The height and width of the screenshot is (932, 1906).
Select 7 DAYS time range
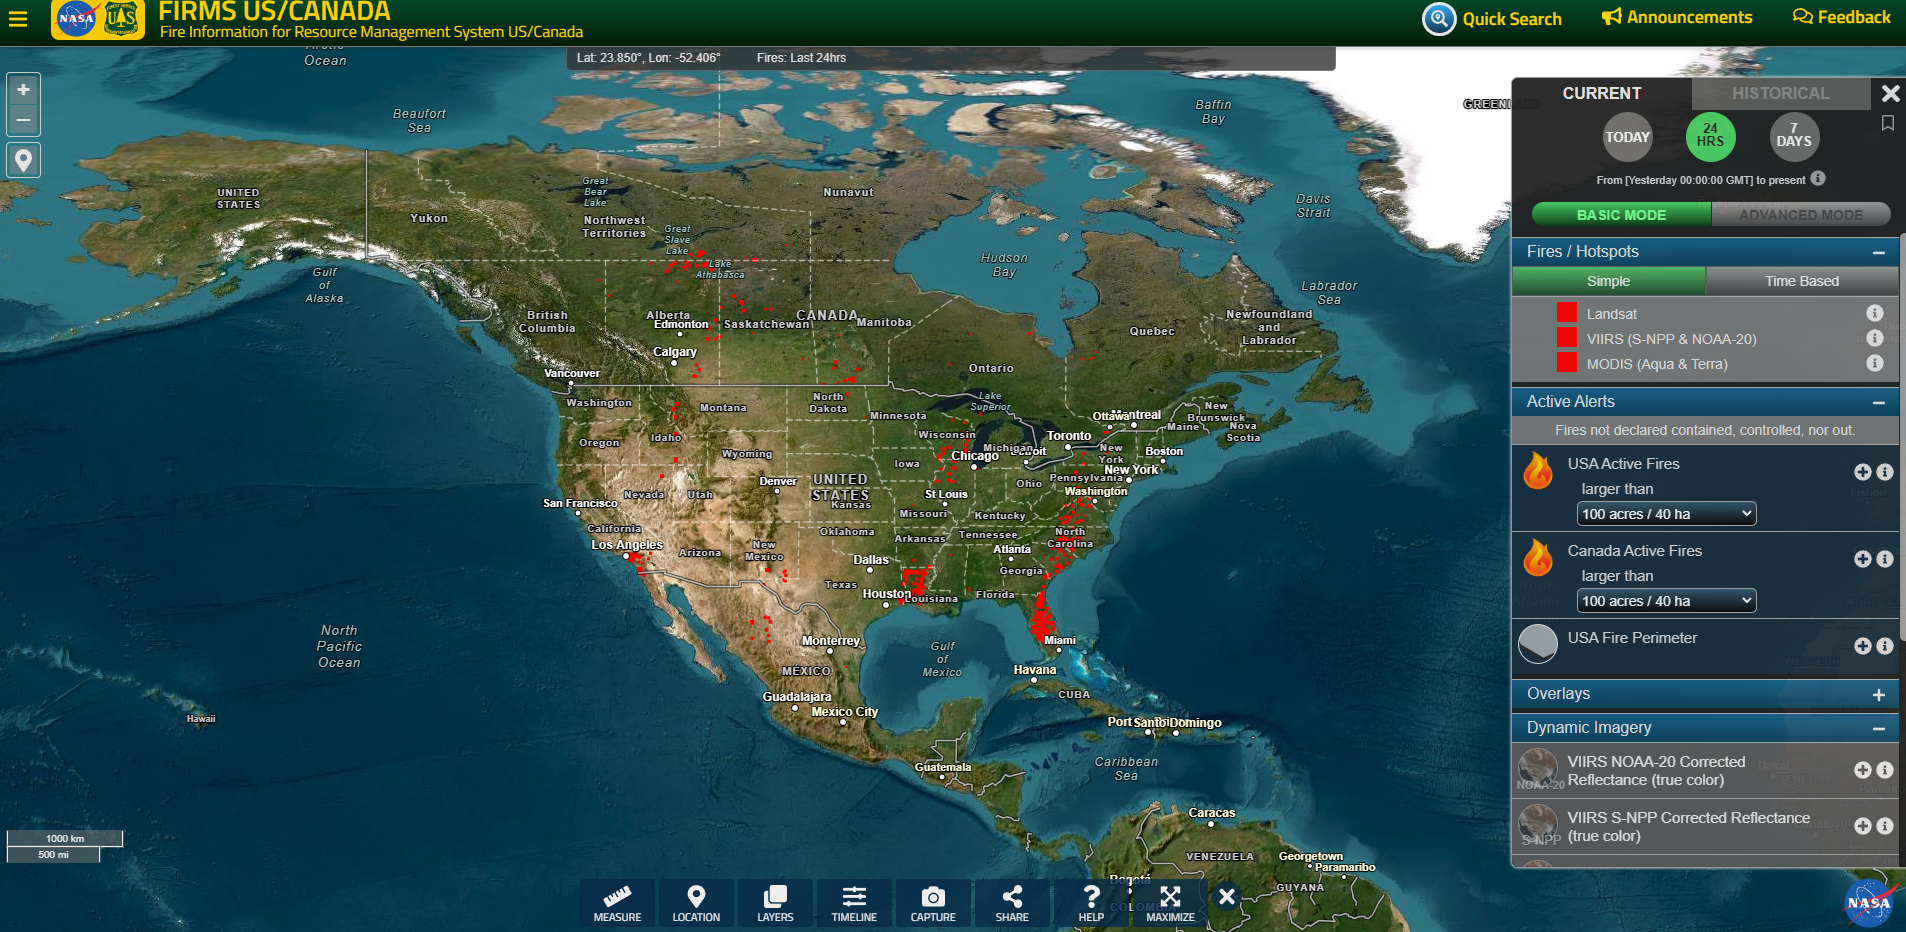tap(1793, 137)
